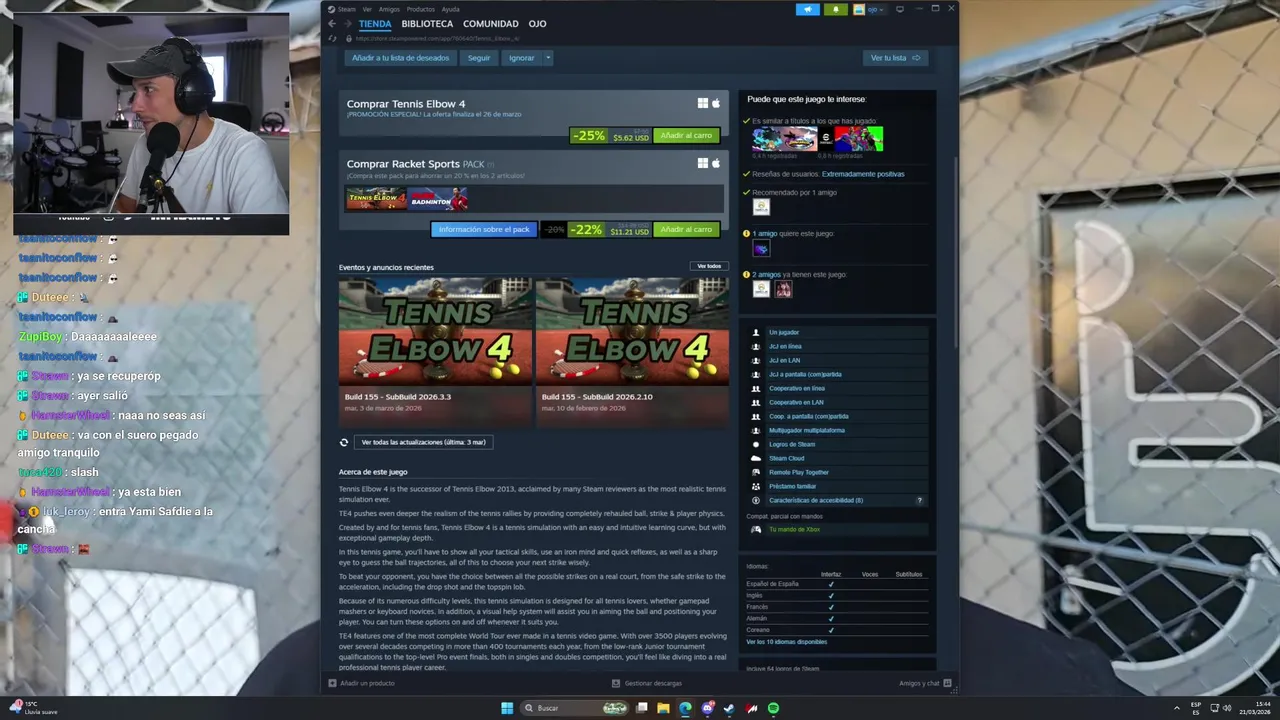
Task: Open the Big Picture mode monitor icon
Action: pos(900,9)
